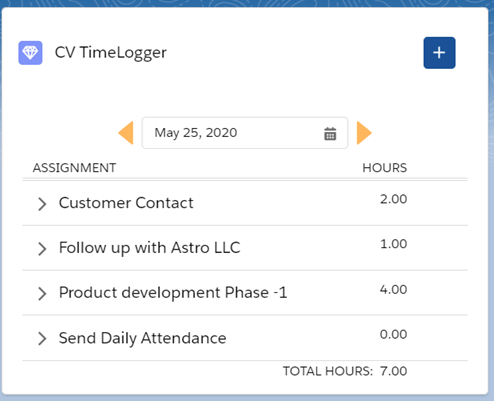Screen dimensions: 494x401
Task: Click the 4.00 hours for Product development
Action: click(393, 289)
